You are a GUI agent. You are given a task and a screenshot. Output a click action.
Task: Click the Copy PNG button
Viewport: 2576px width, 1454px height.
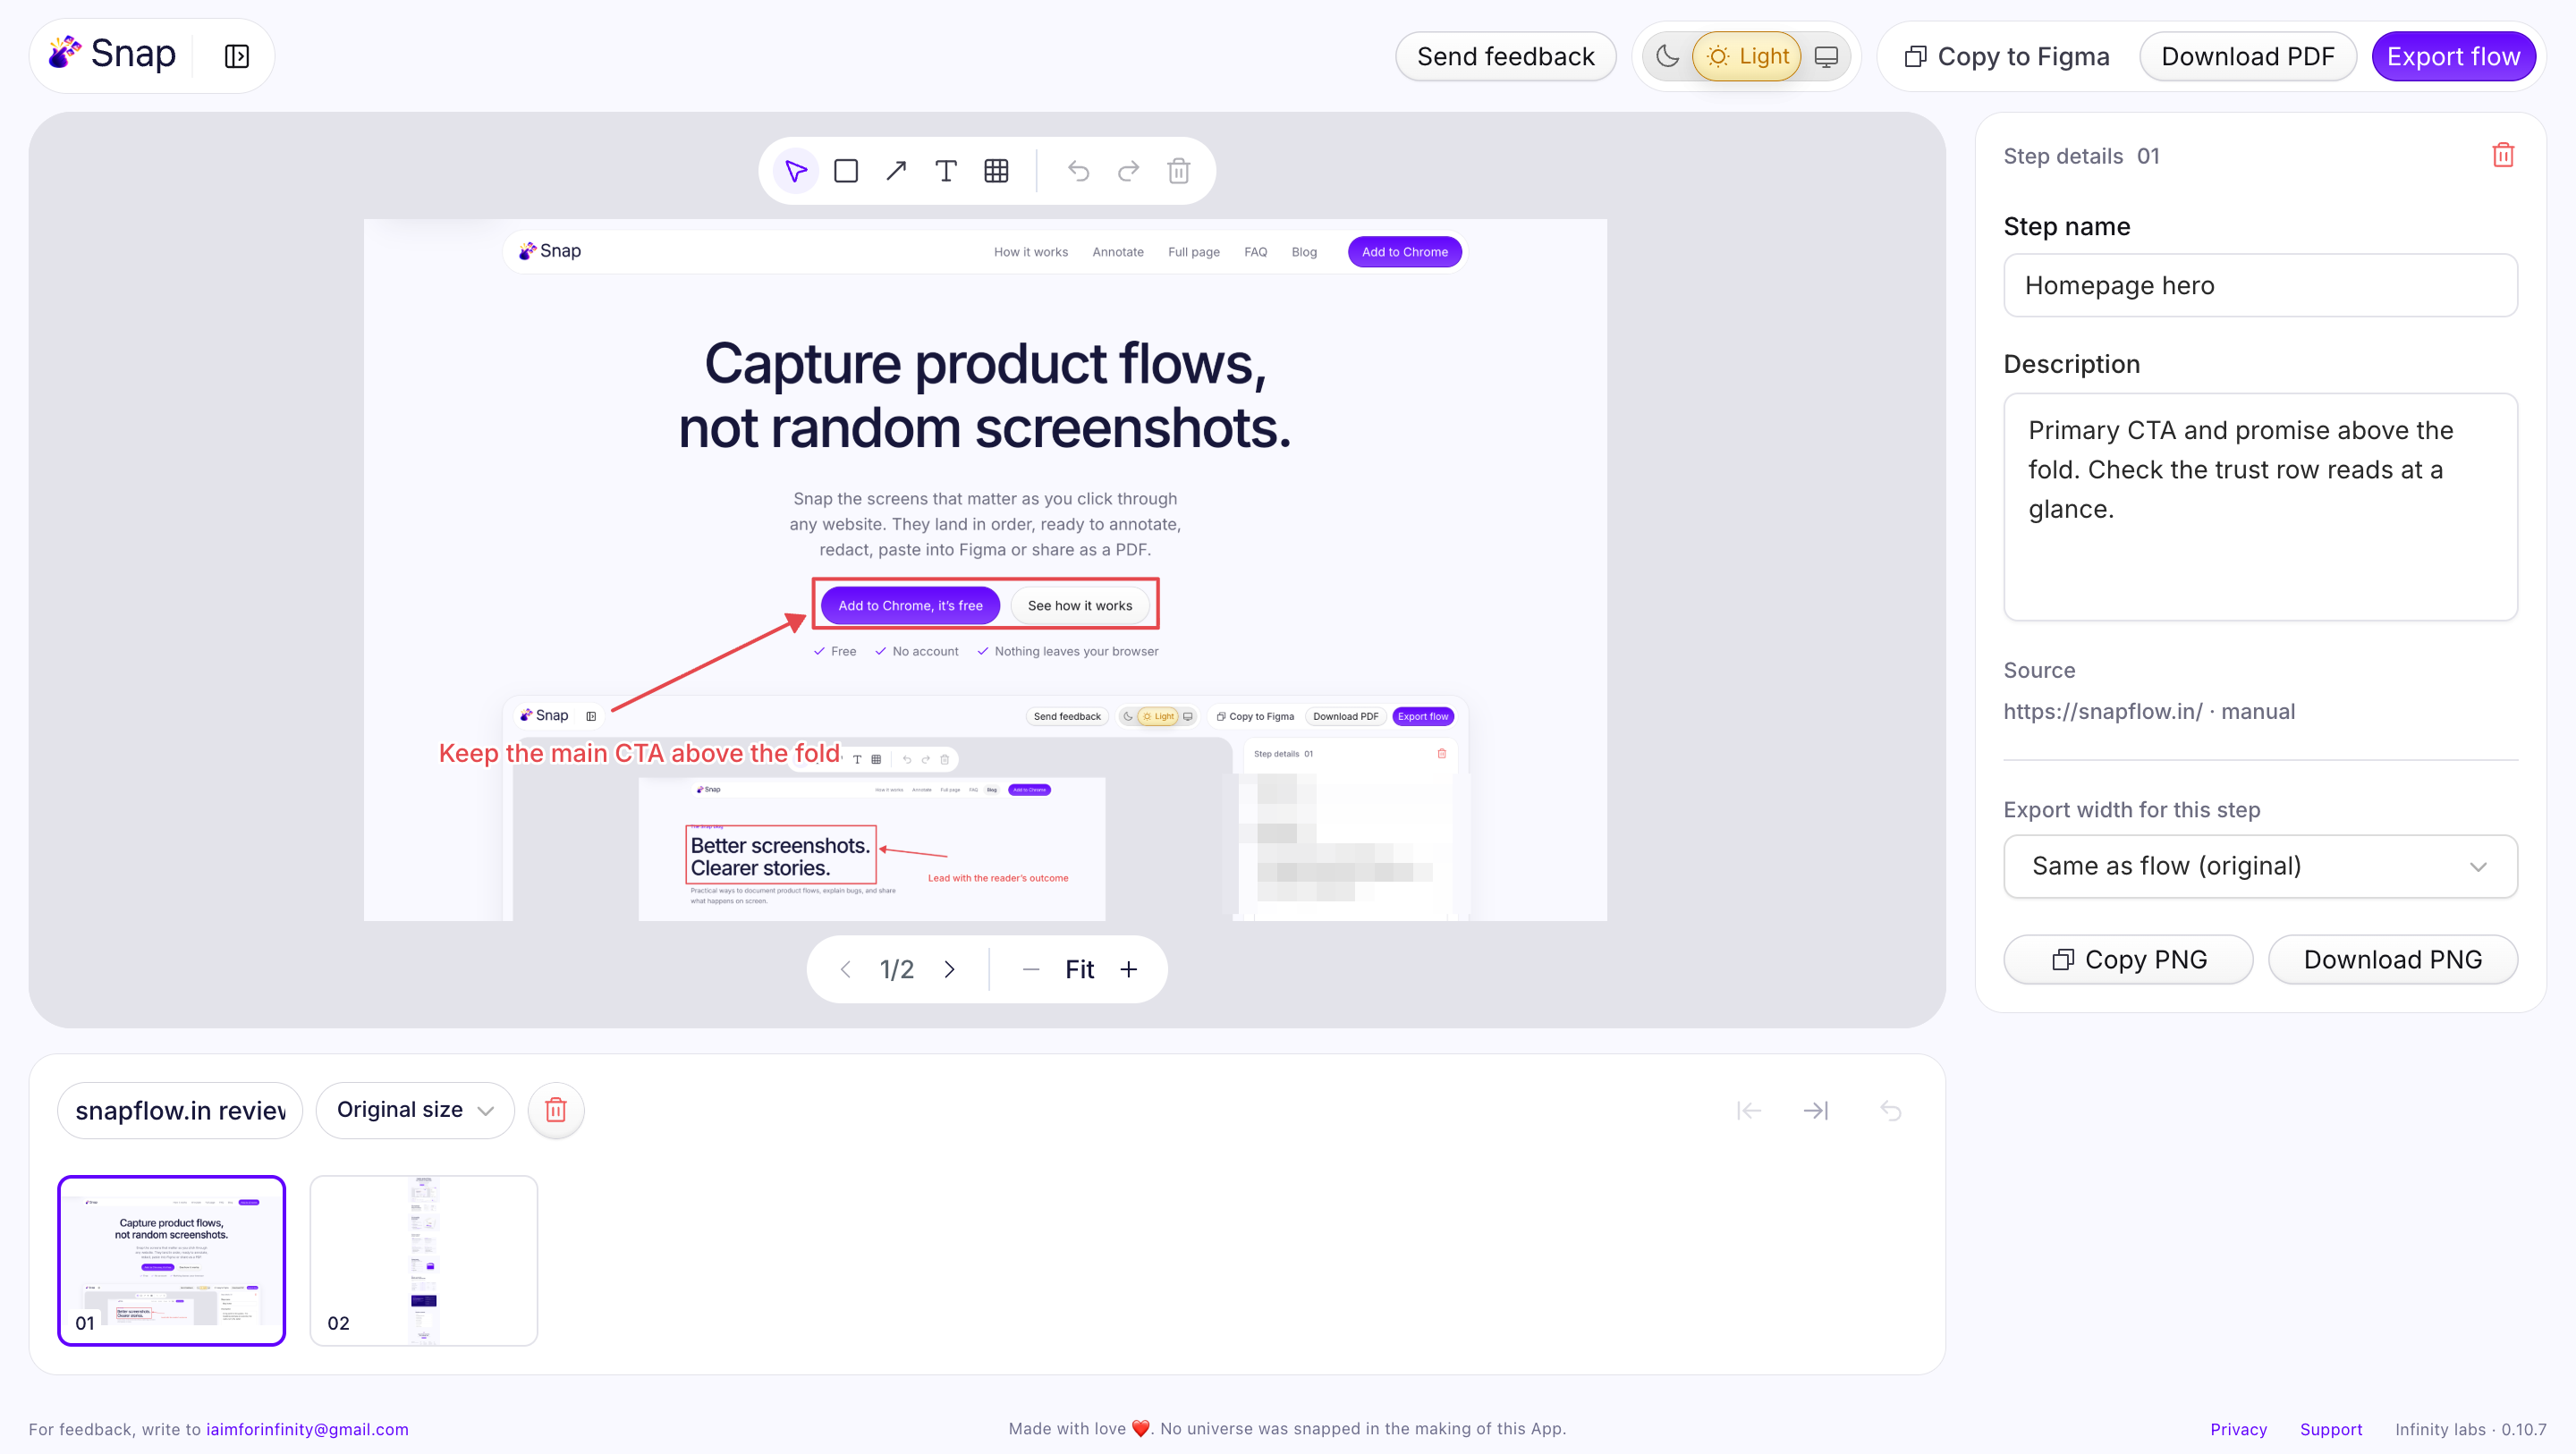pyautogui.click(x=2128, y=959)
